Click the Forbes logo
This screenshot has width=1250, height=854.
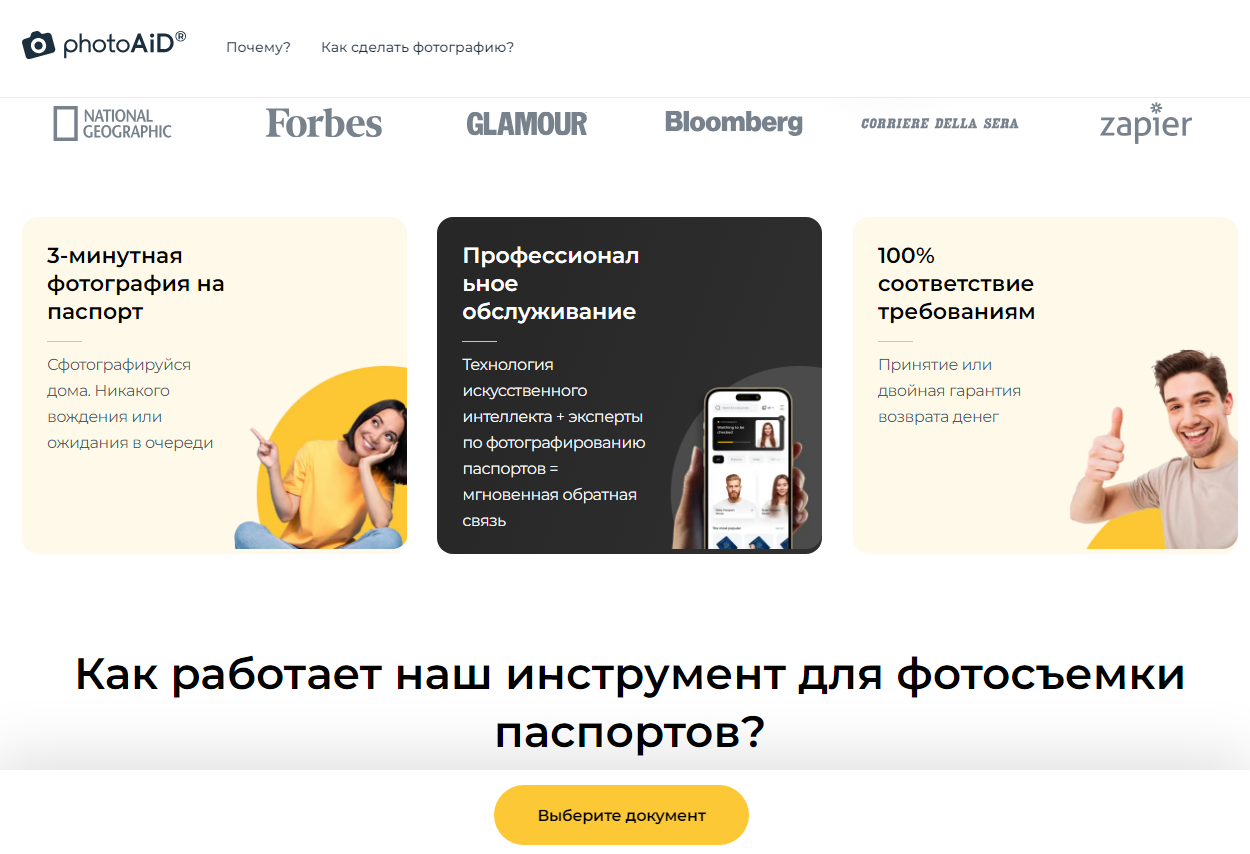(x=324, y=123)
